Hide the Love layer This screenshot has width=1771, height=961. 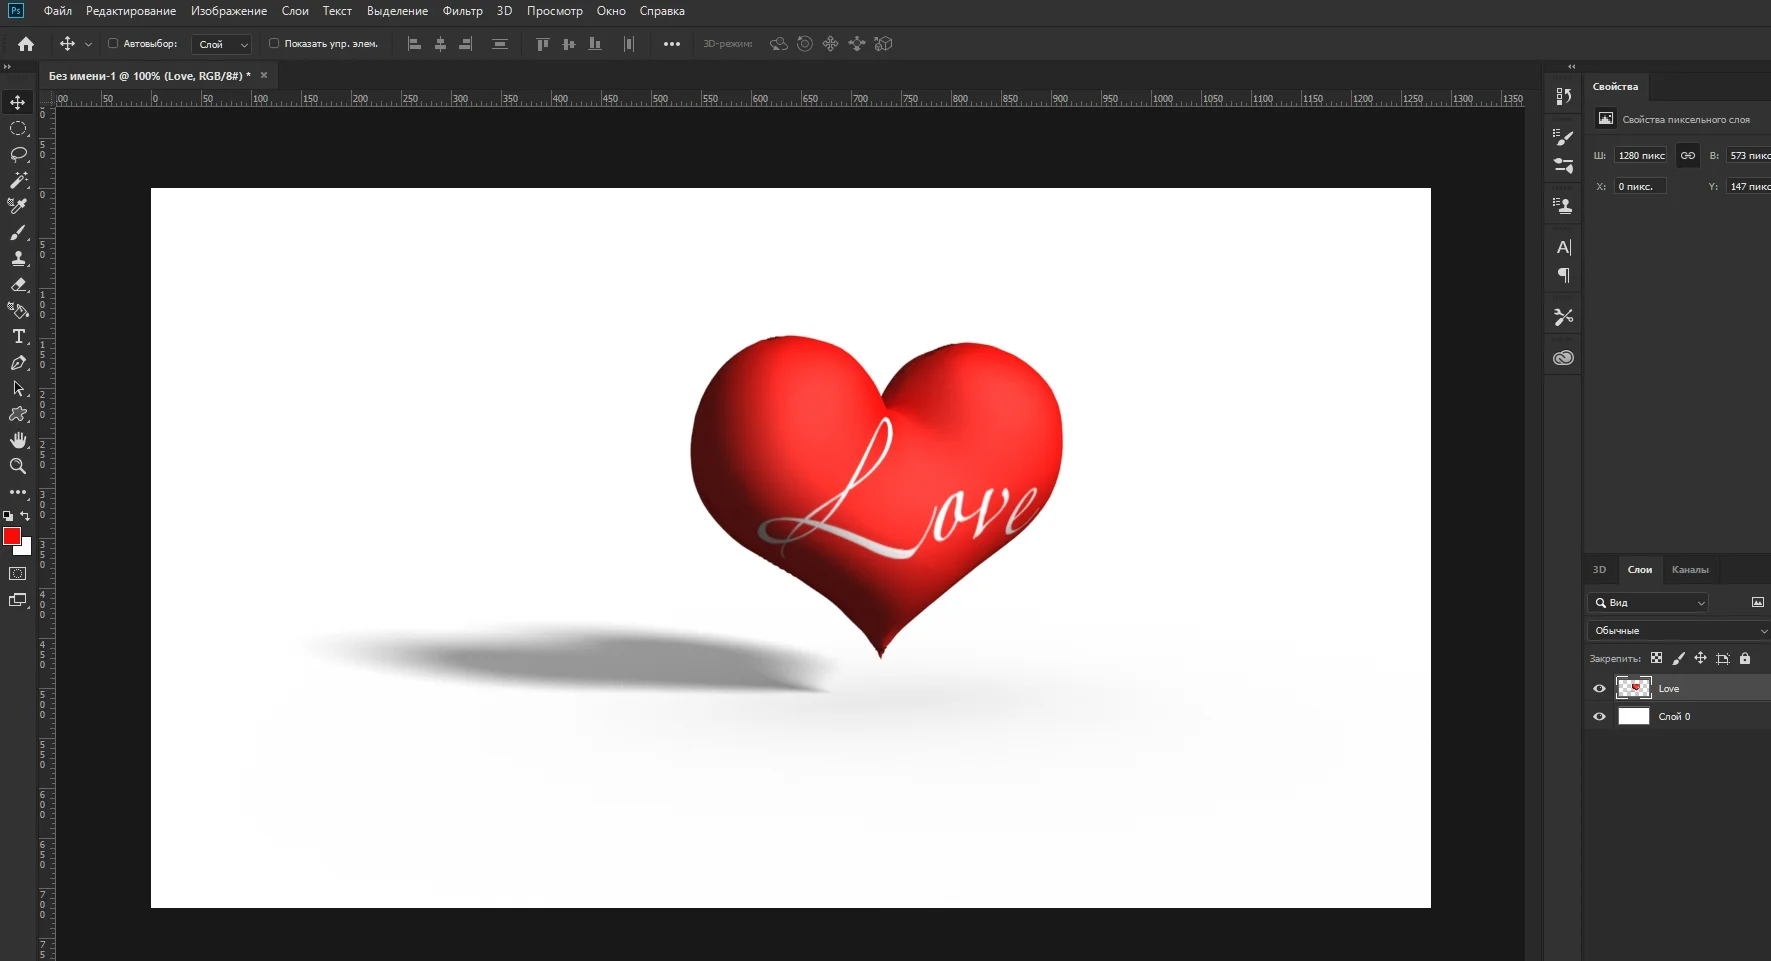1599,688
